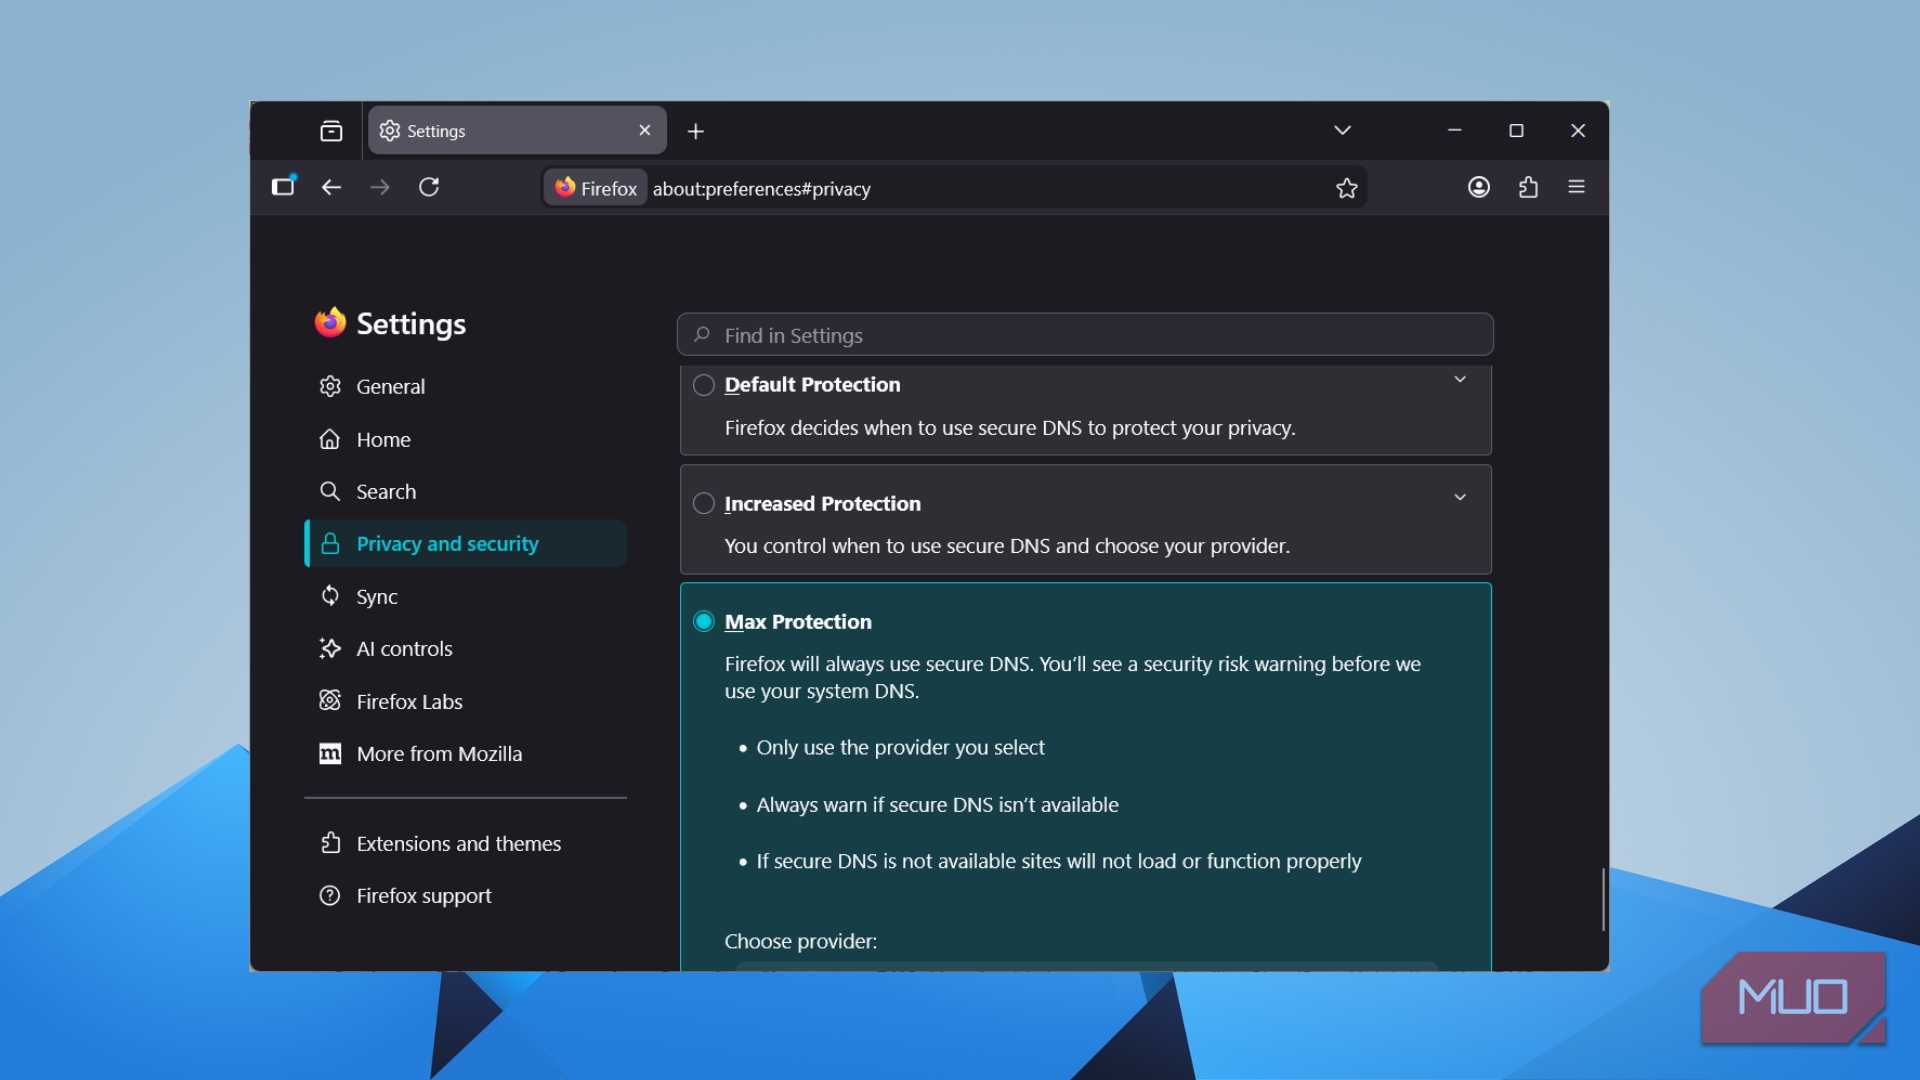Click the 'Choose provider:' label

[x=800, y=941]
